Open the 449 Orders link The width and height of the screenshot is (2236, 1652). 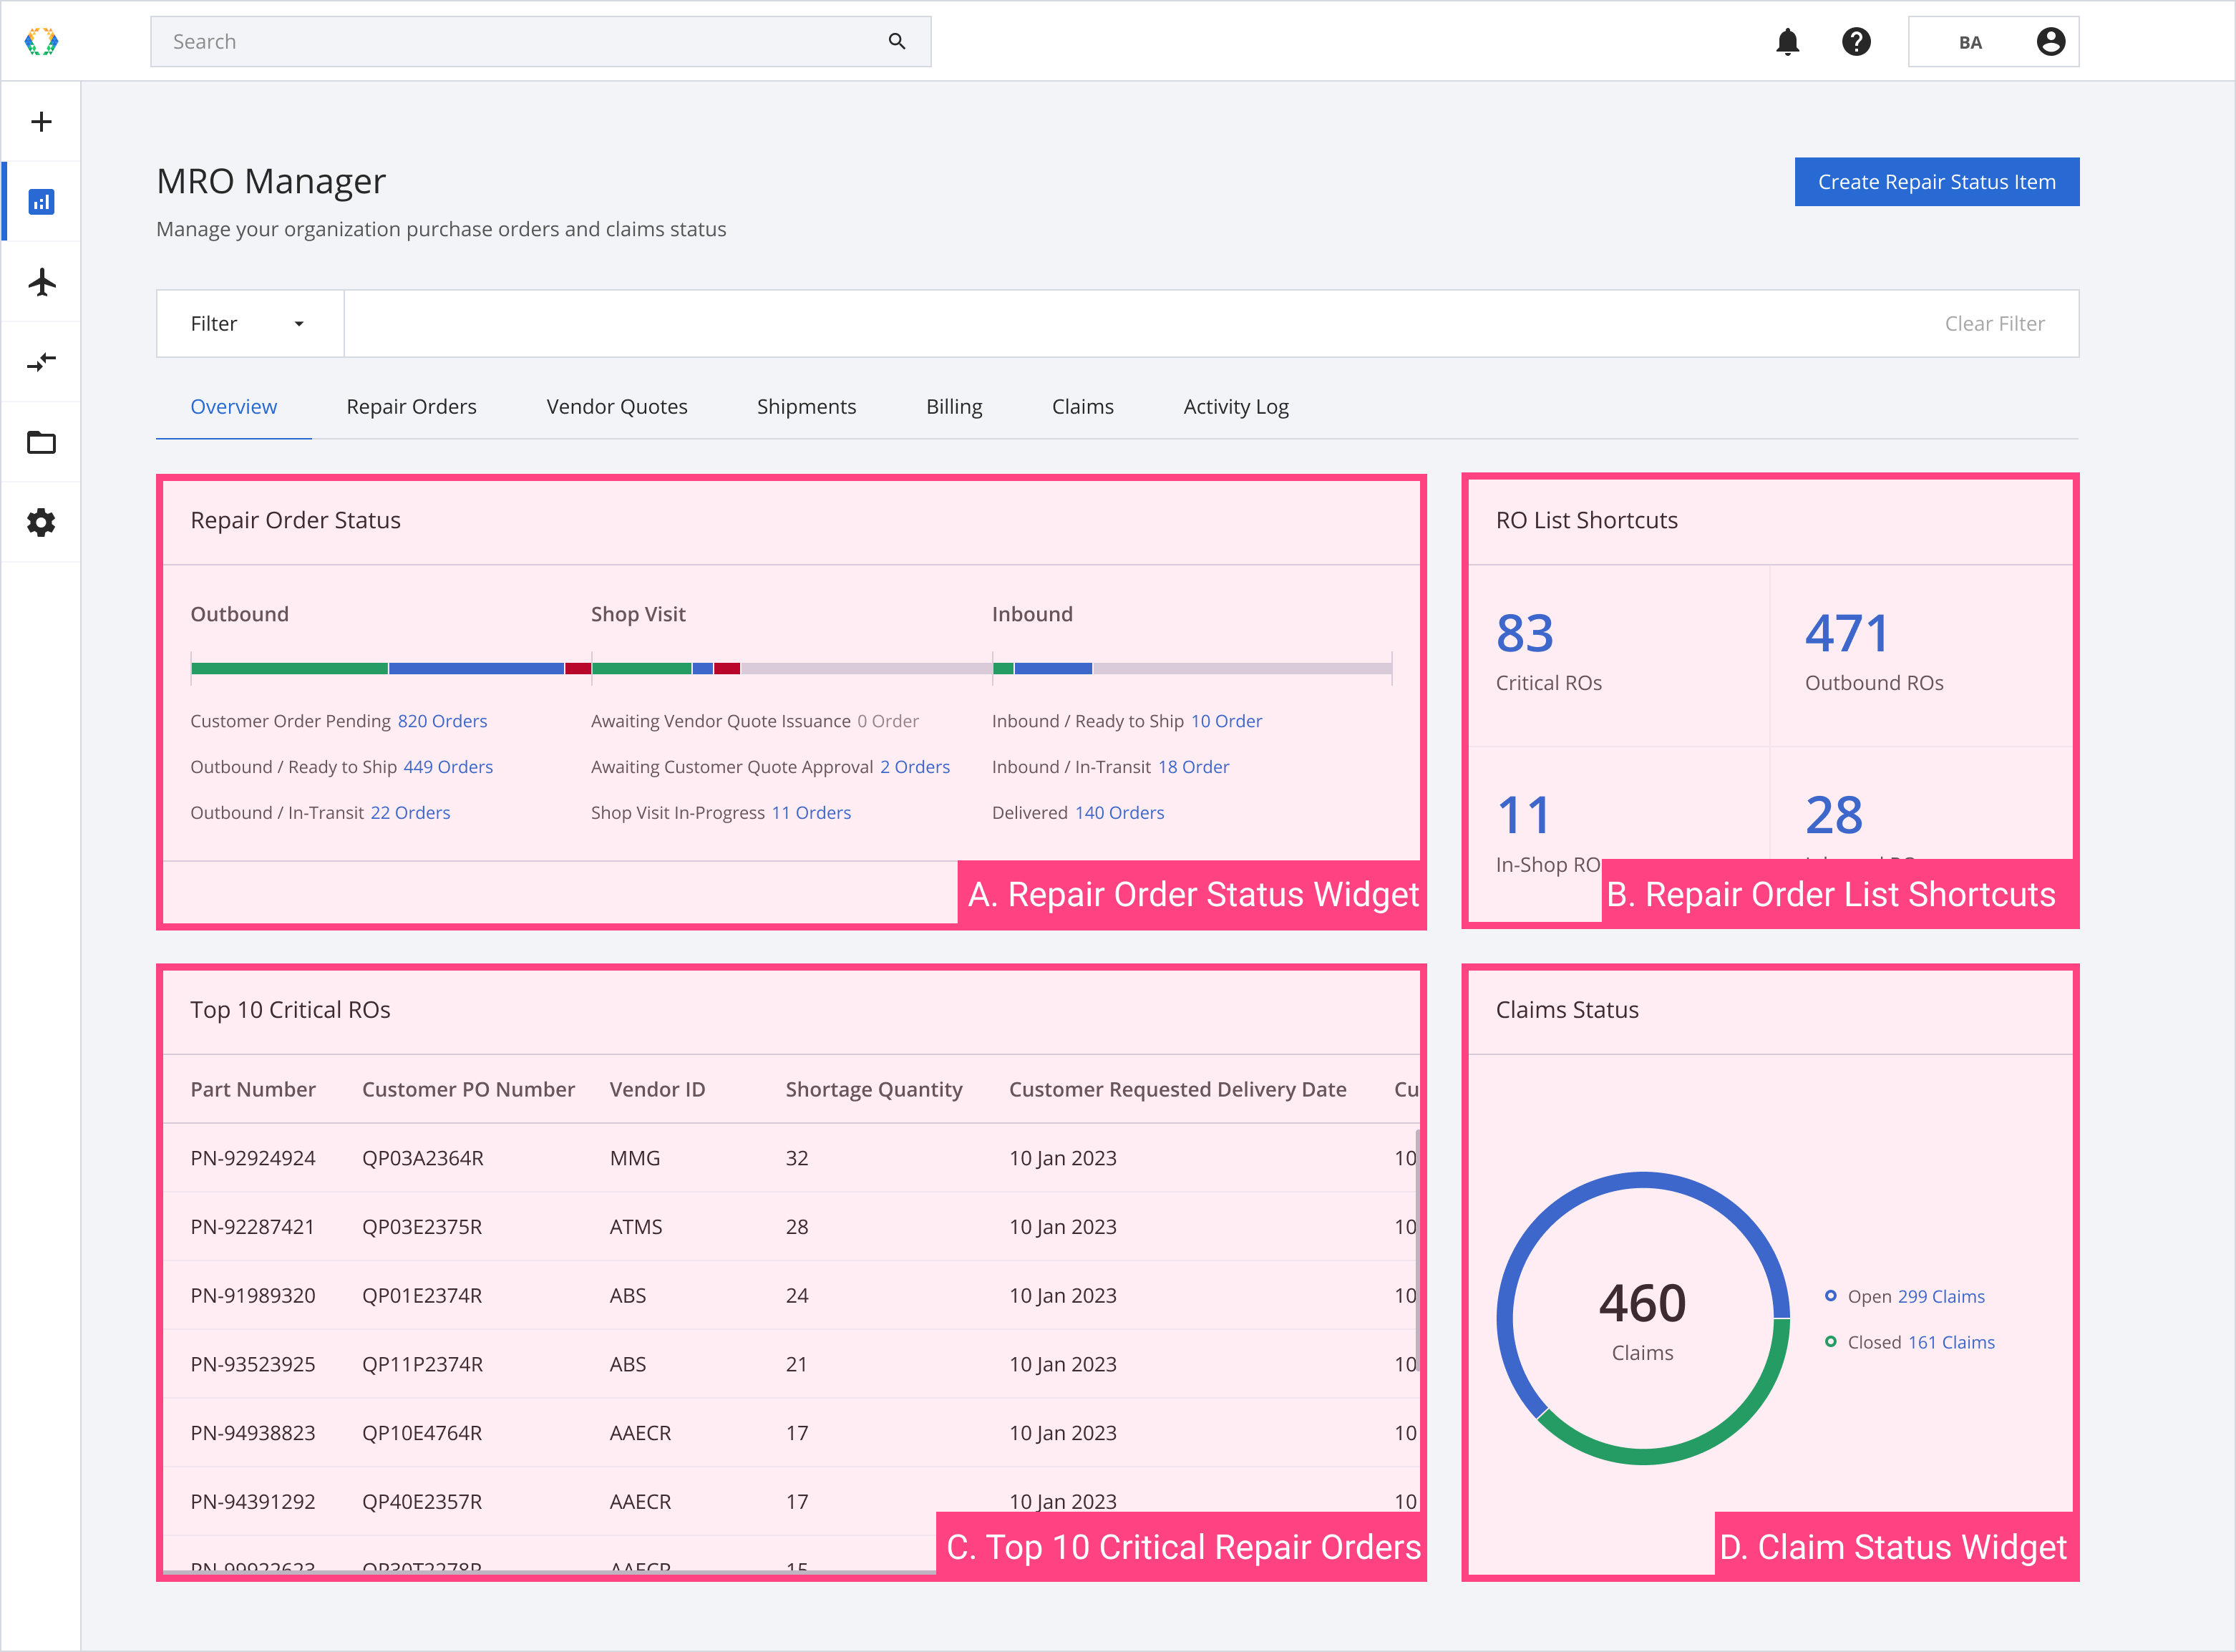(448, 767)
